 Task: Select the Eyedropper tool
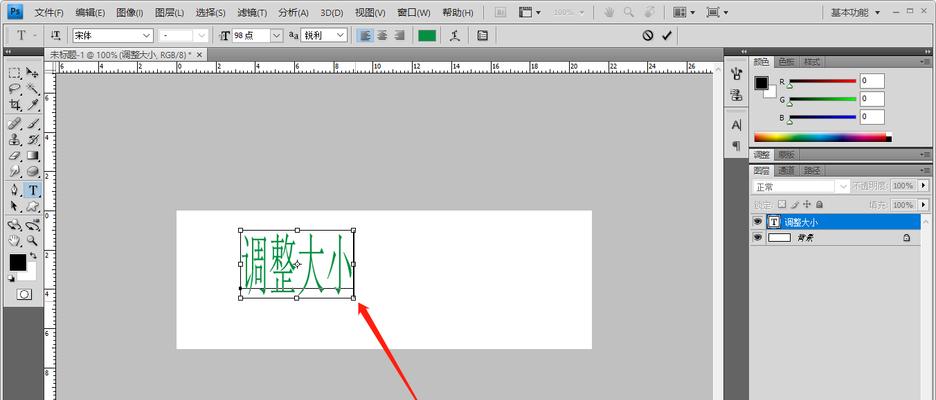point(32,104)
